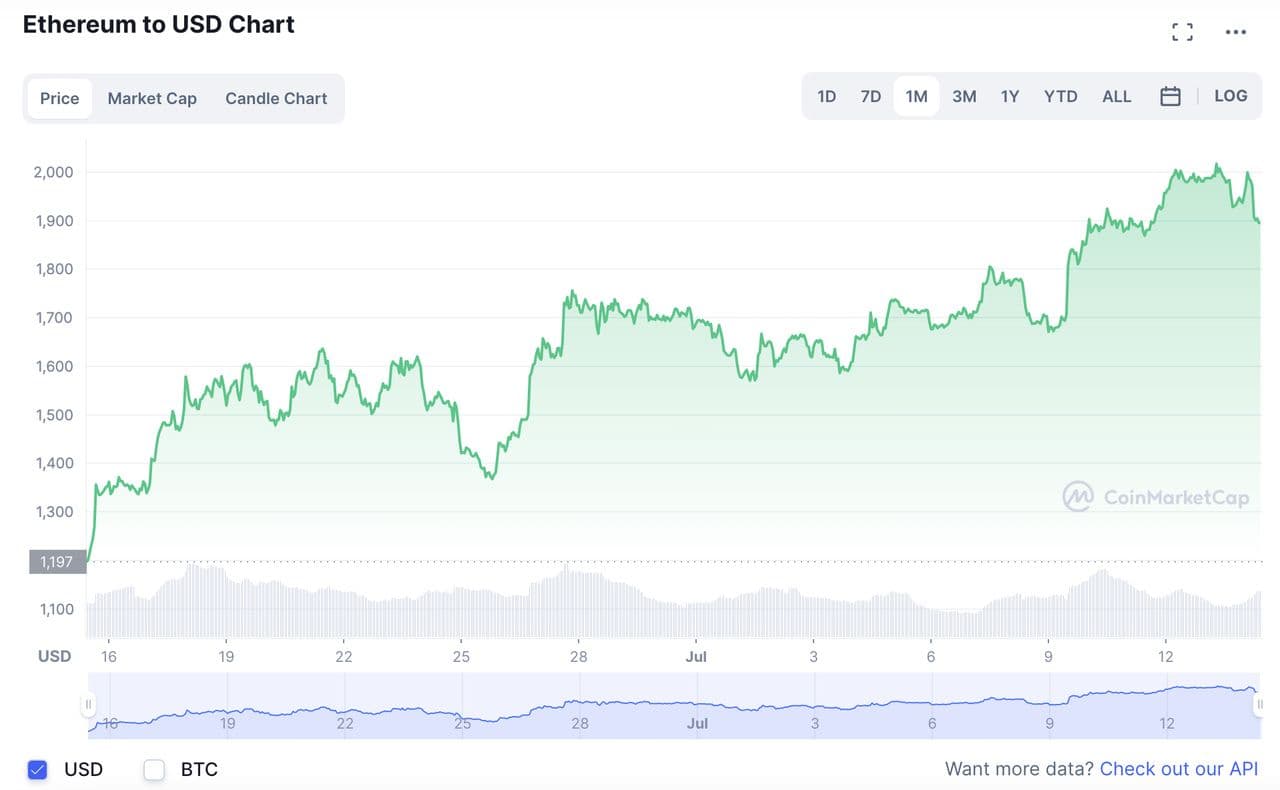Toggle the USD currency checkbox

[37, 769]
